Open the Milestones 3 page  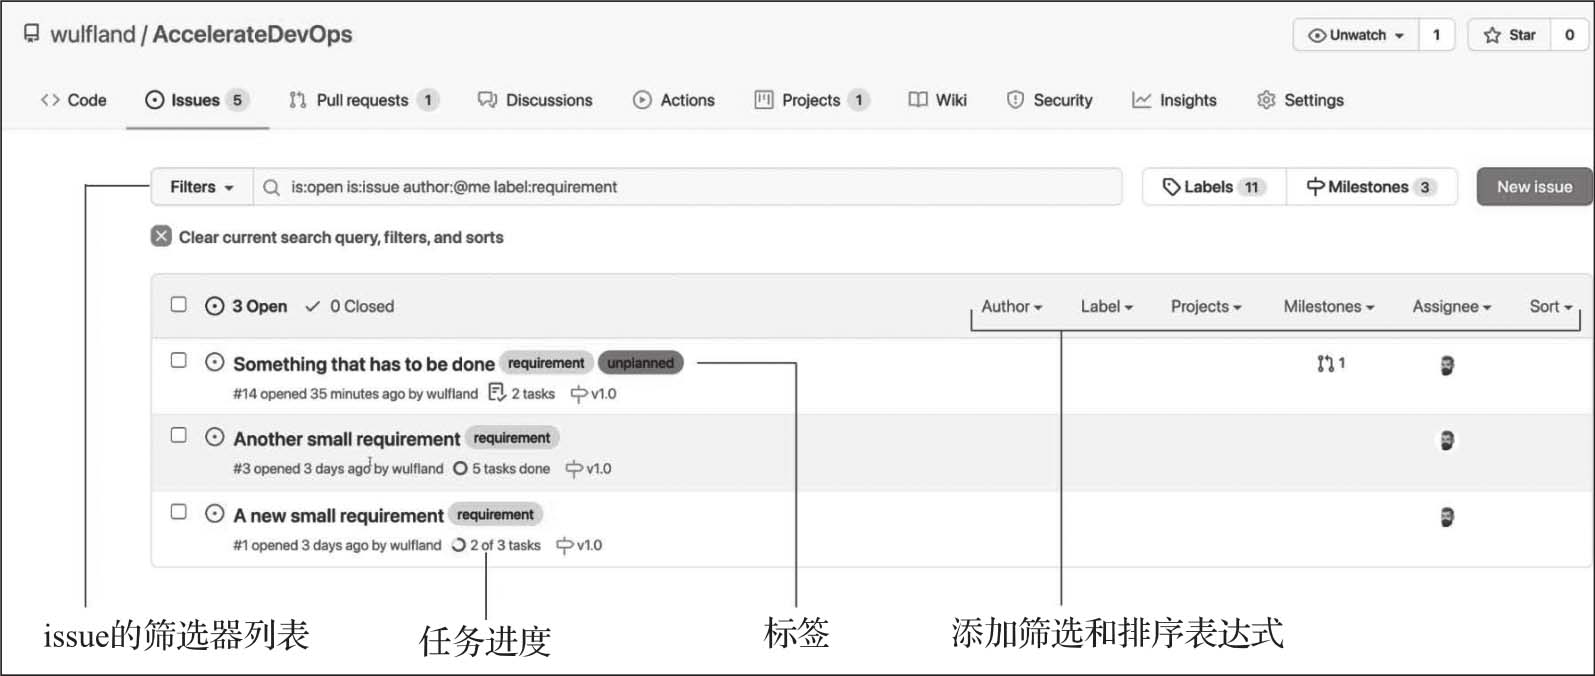point(1371,187)
